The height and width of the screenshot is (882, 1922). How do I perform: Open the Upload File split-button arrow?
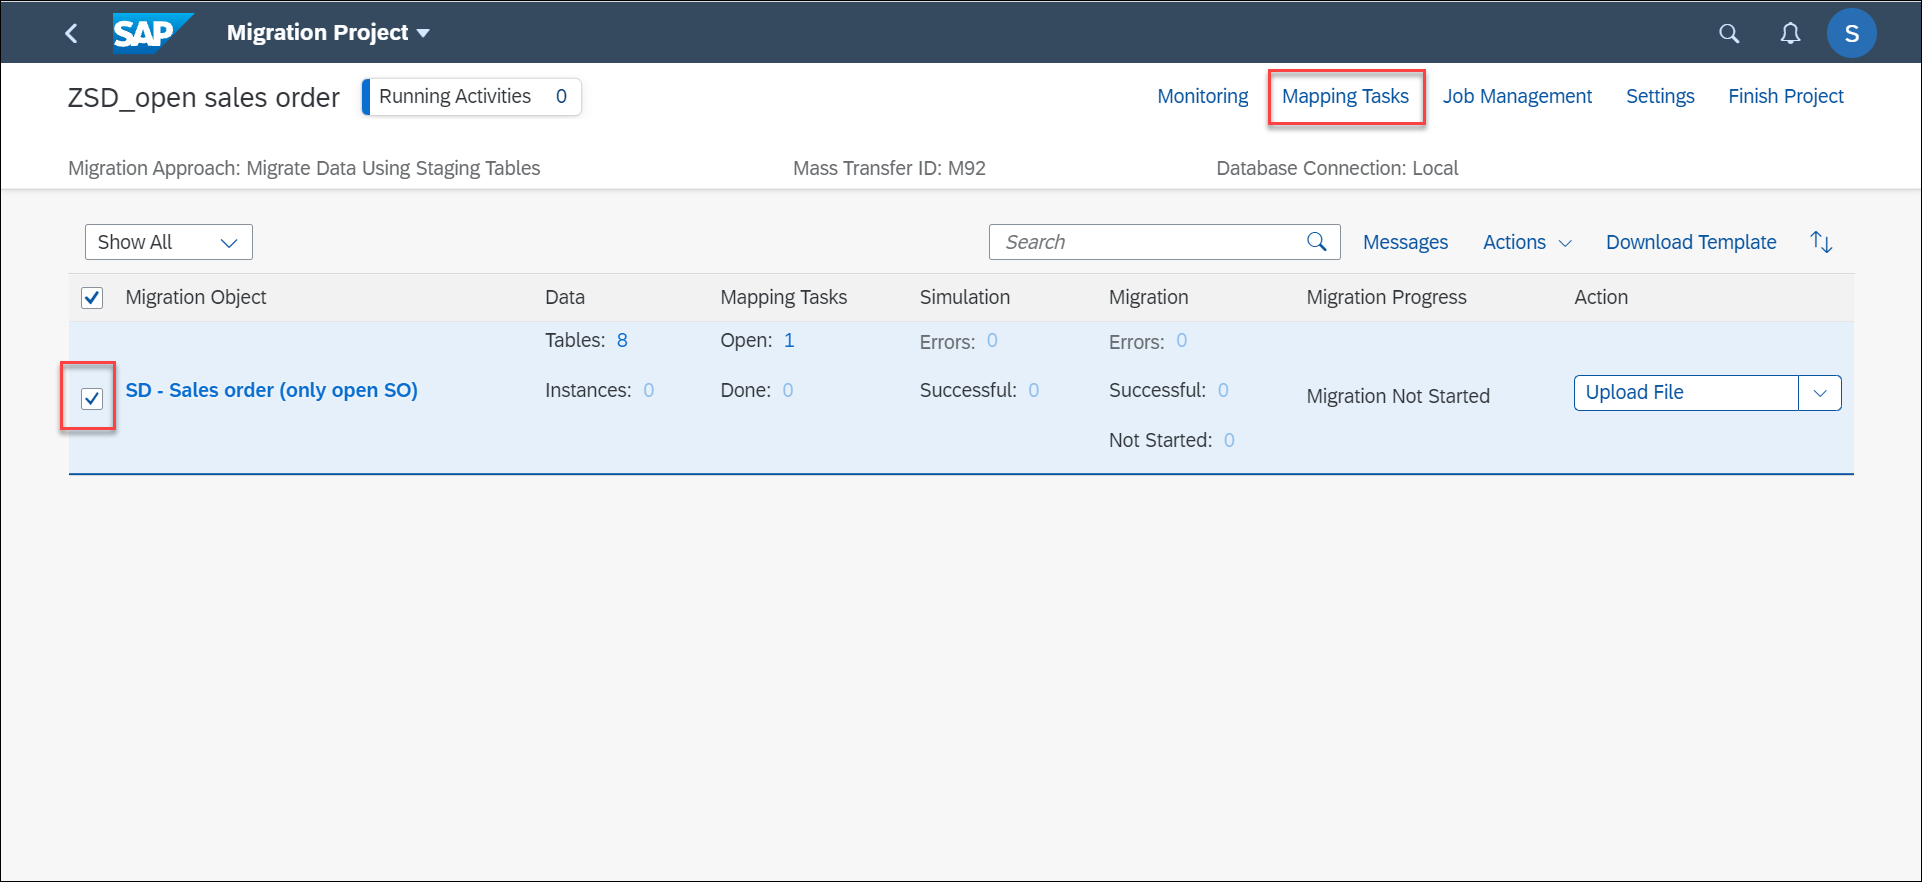pos(1820,393)
